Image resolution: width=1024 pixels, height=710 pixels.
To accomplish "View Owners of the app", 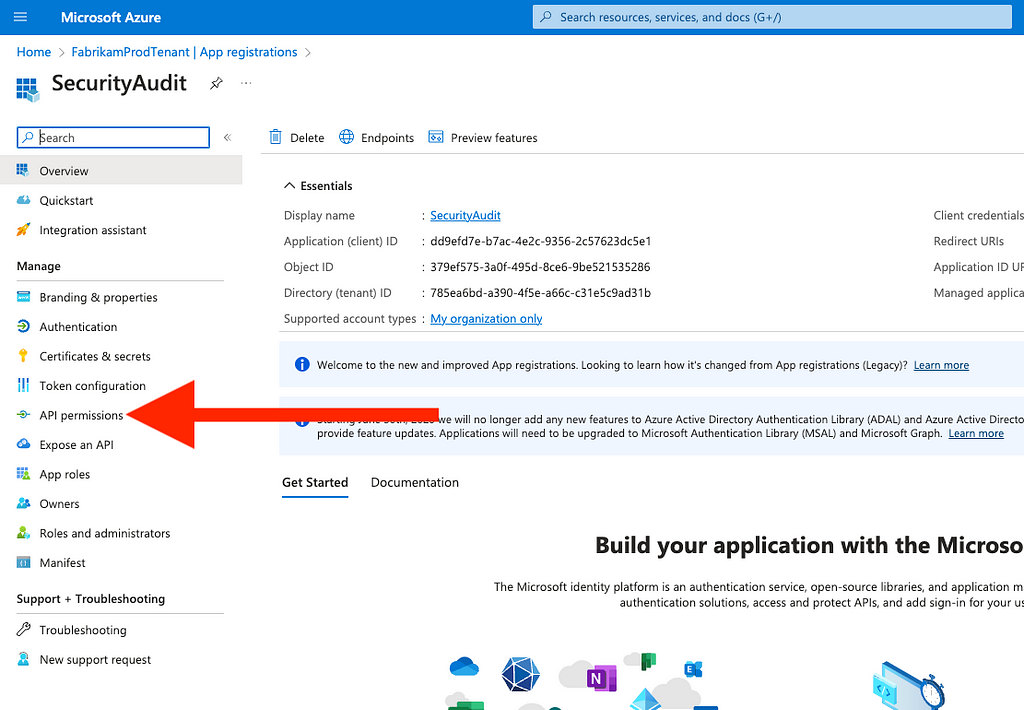I will point(59,504).
